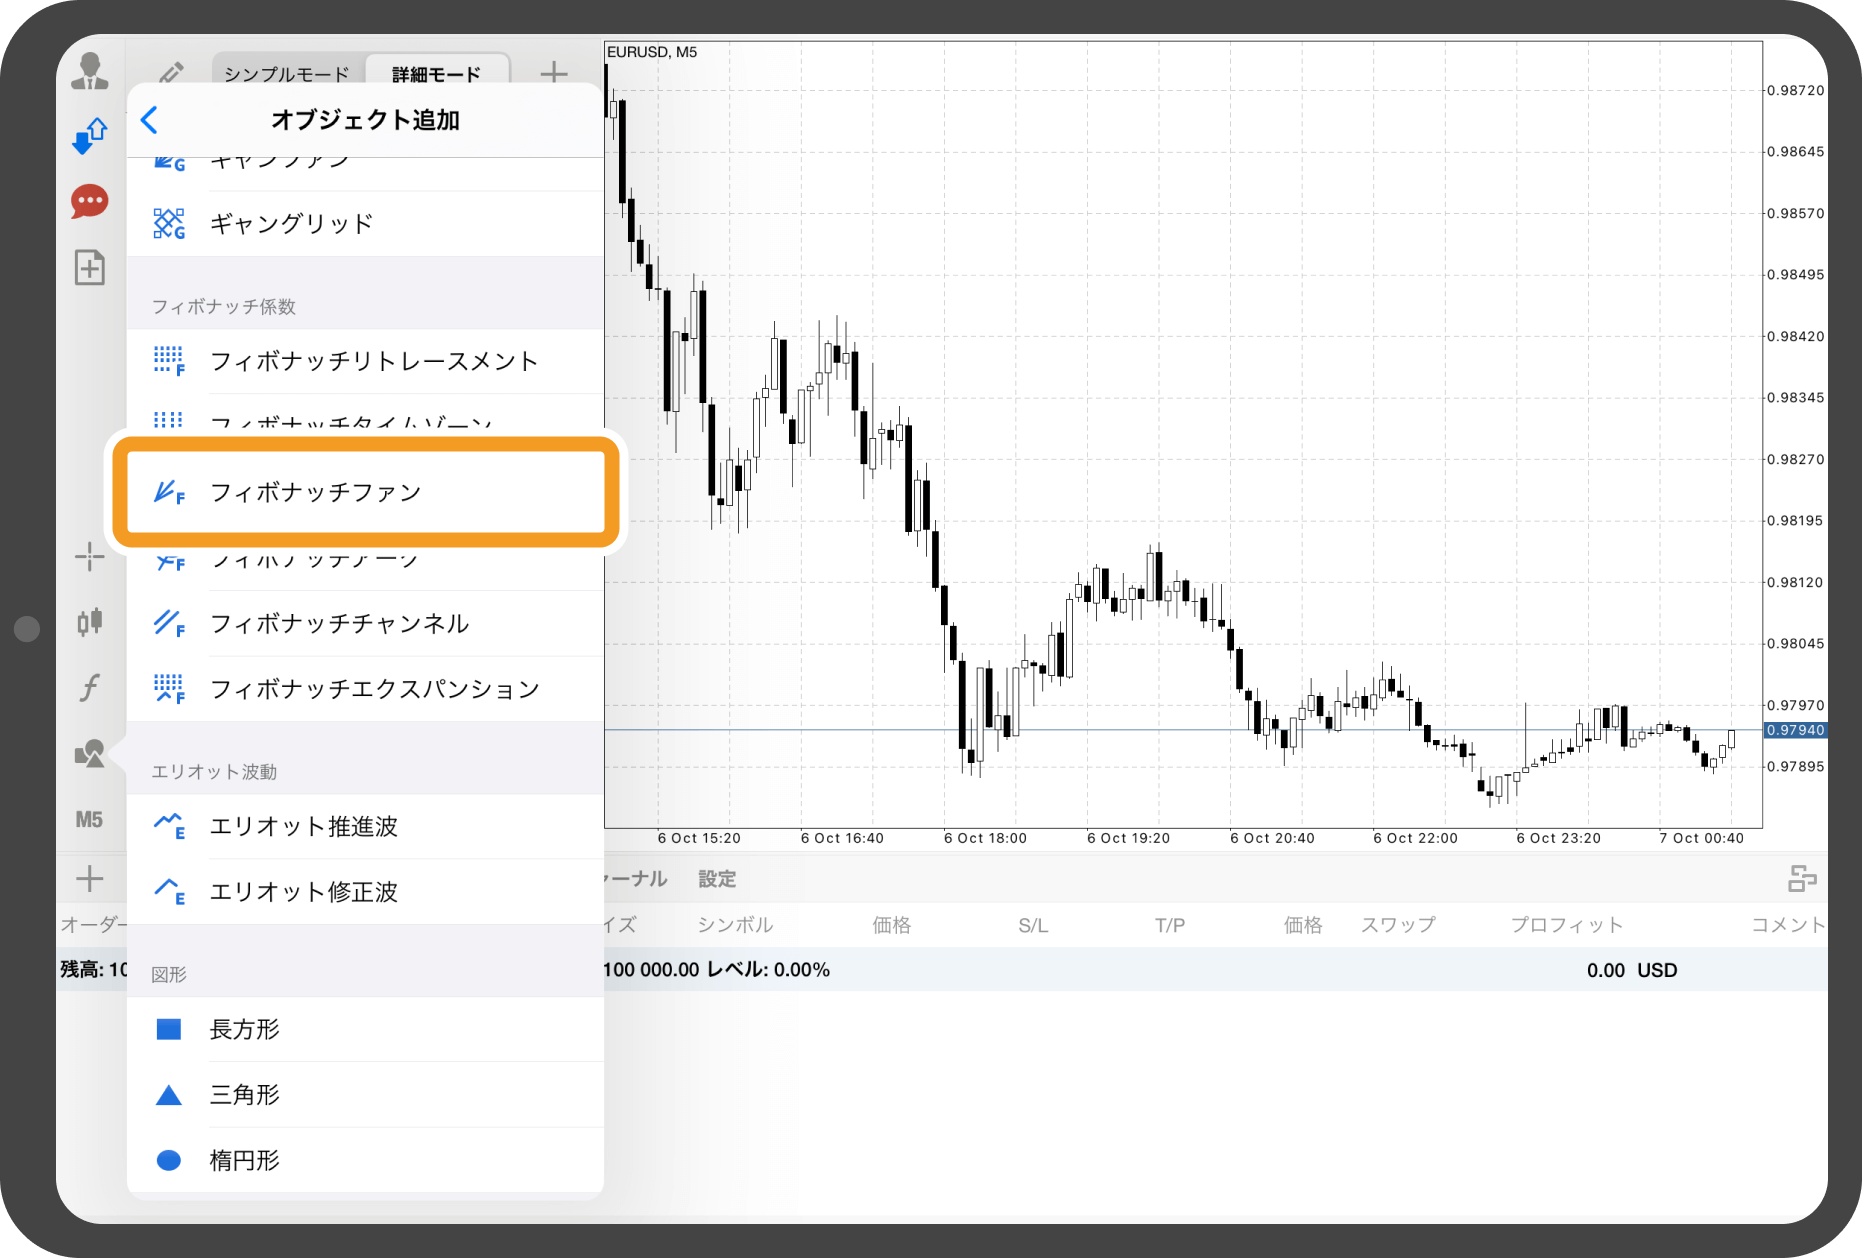Screen dimensions: 1862x1258
Task: Open indicators with the f icon
Action: [x=90, y=688]
